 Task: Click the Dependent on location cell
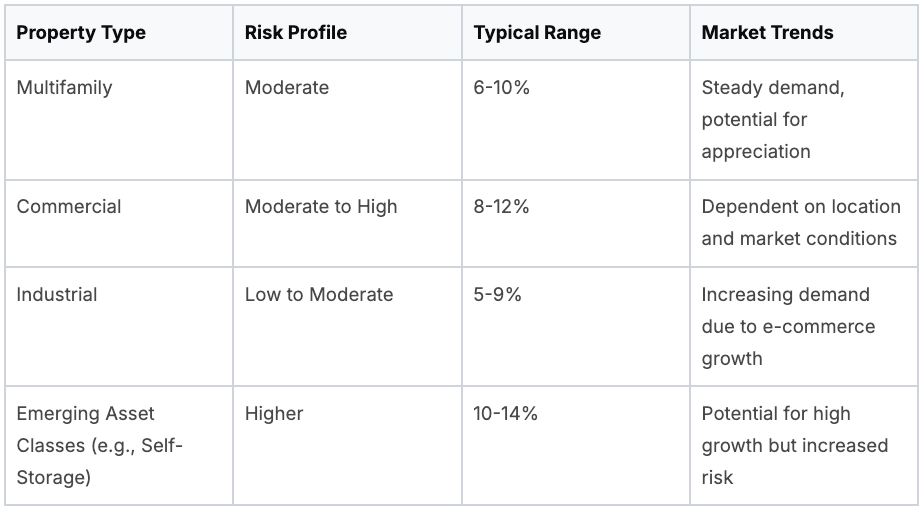pyautogui.click(x=800, y=222)
